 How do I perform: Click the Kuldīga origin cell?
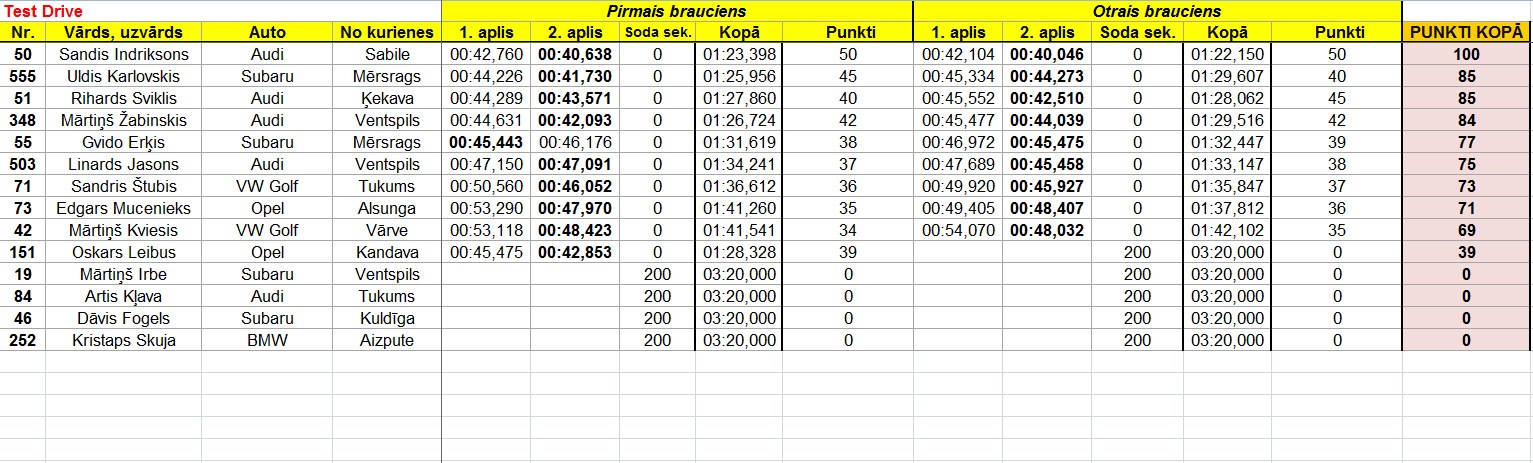pos(387,318)
